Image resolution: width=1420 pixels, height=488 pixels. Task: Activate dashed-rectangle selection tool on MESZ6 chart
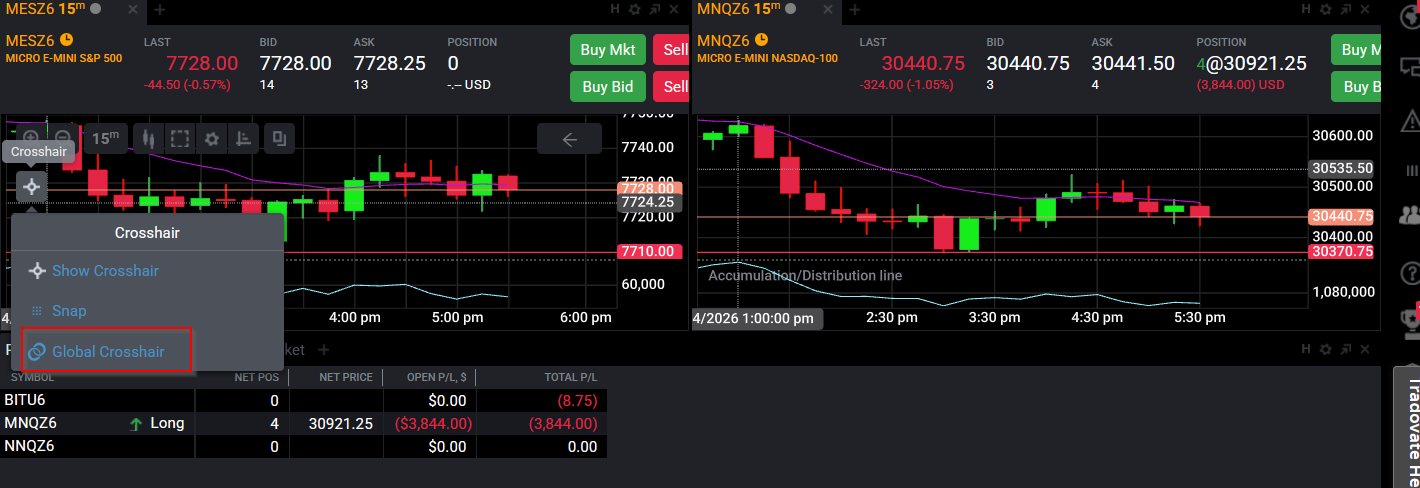[x=179, y=138]
